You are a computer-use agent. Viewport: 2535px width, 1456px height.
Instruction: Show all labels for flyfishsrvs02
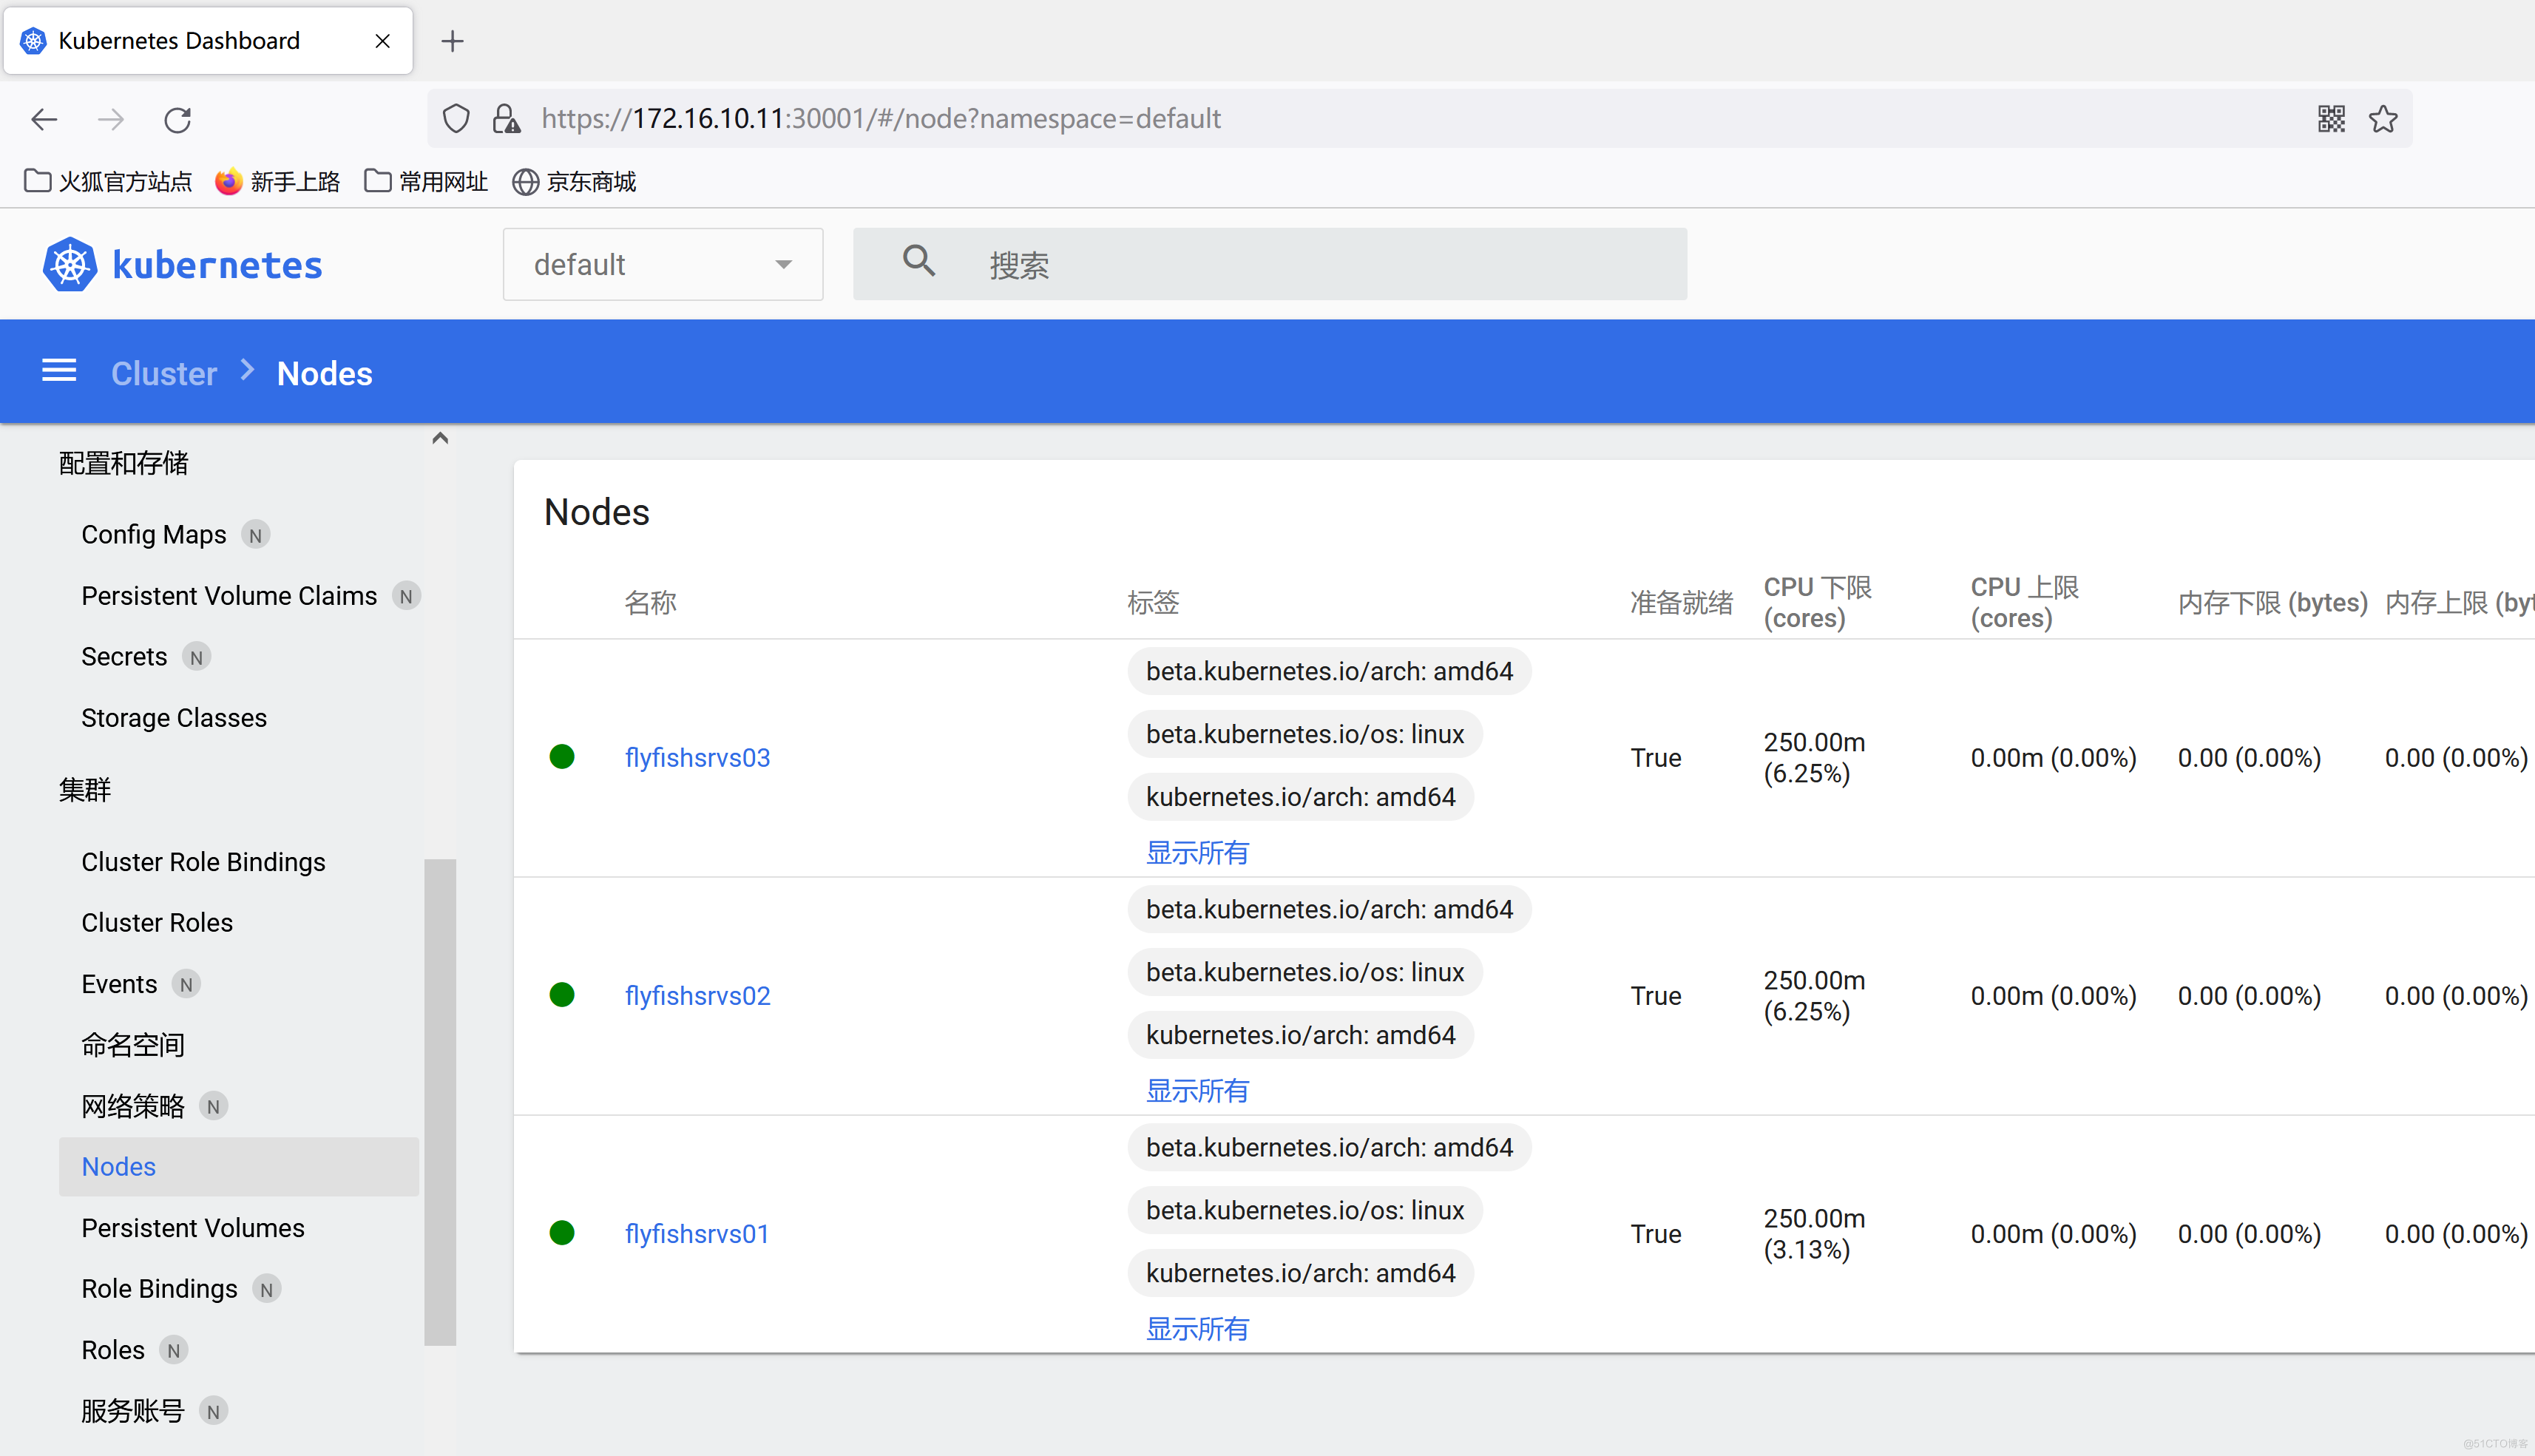click(1197, 1090)
